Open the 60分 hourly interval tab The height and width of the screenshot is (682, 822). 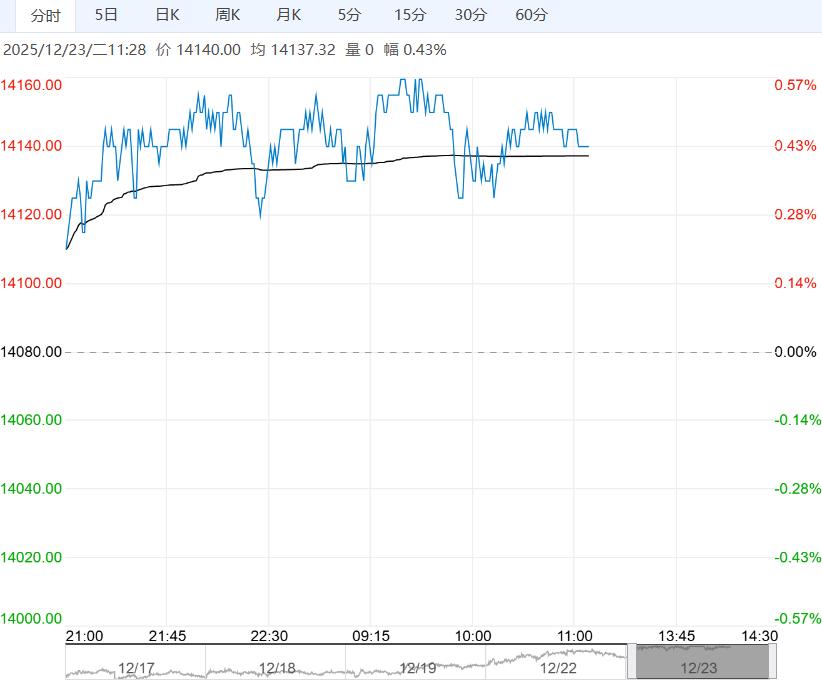click(531, 15)
